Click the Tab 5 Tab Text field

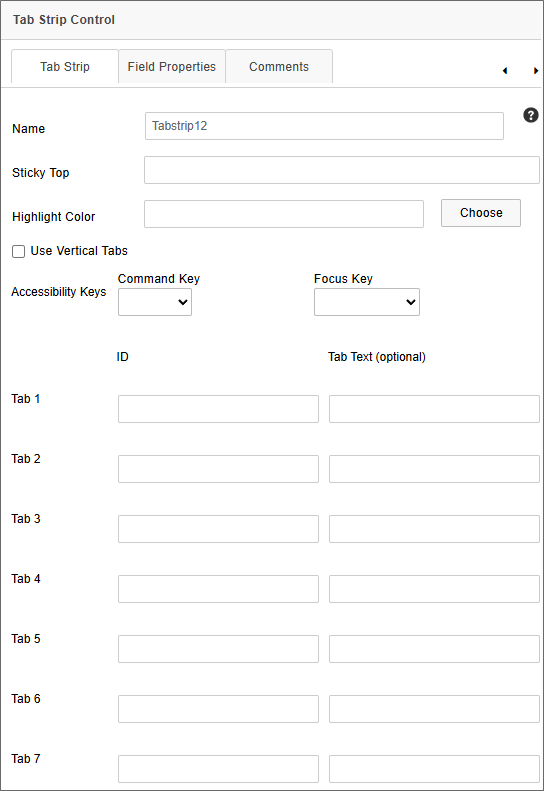(x=434, y=649)
